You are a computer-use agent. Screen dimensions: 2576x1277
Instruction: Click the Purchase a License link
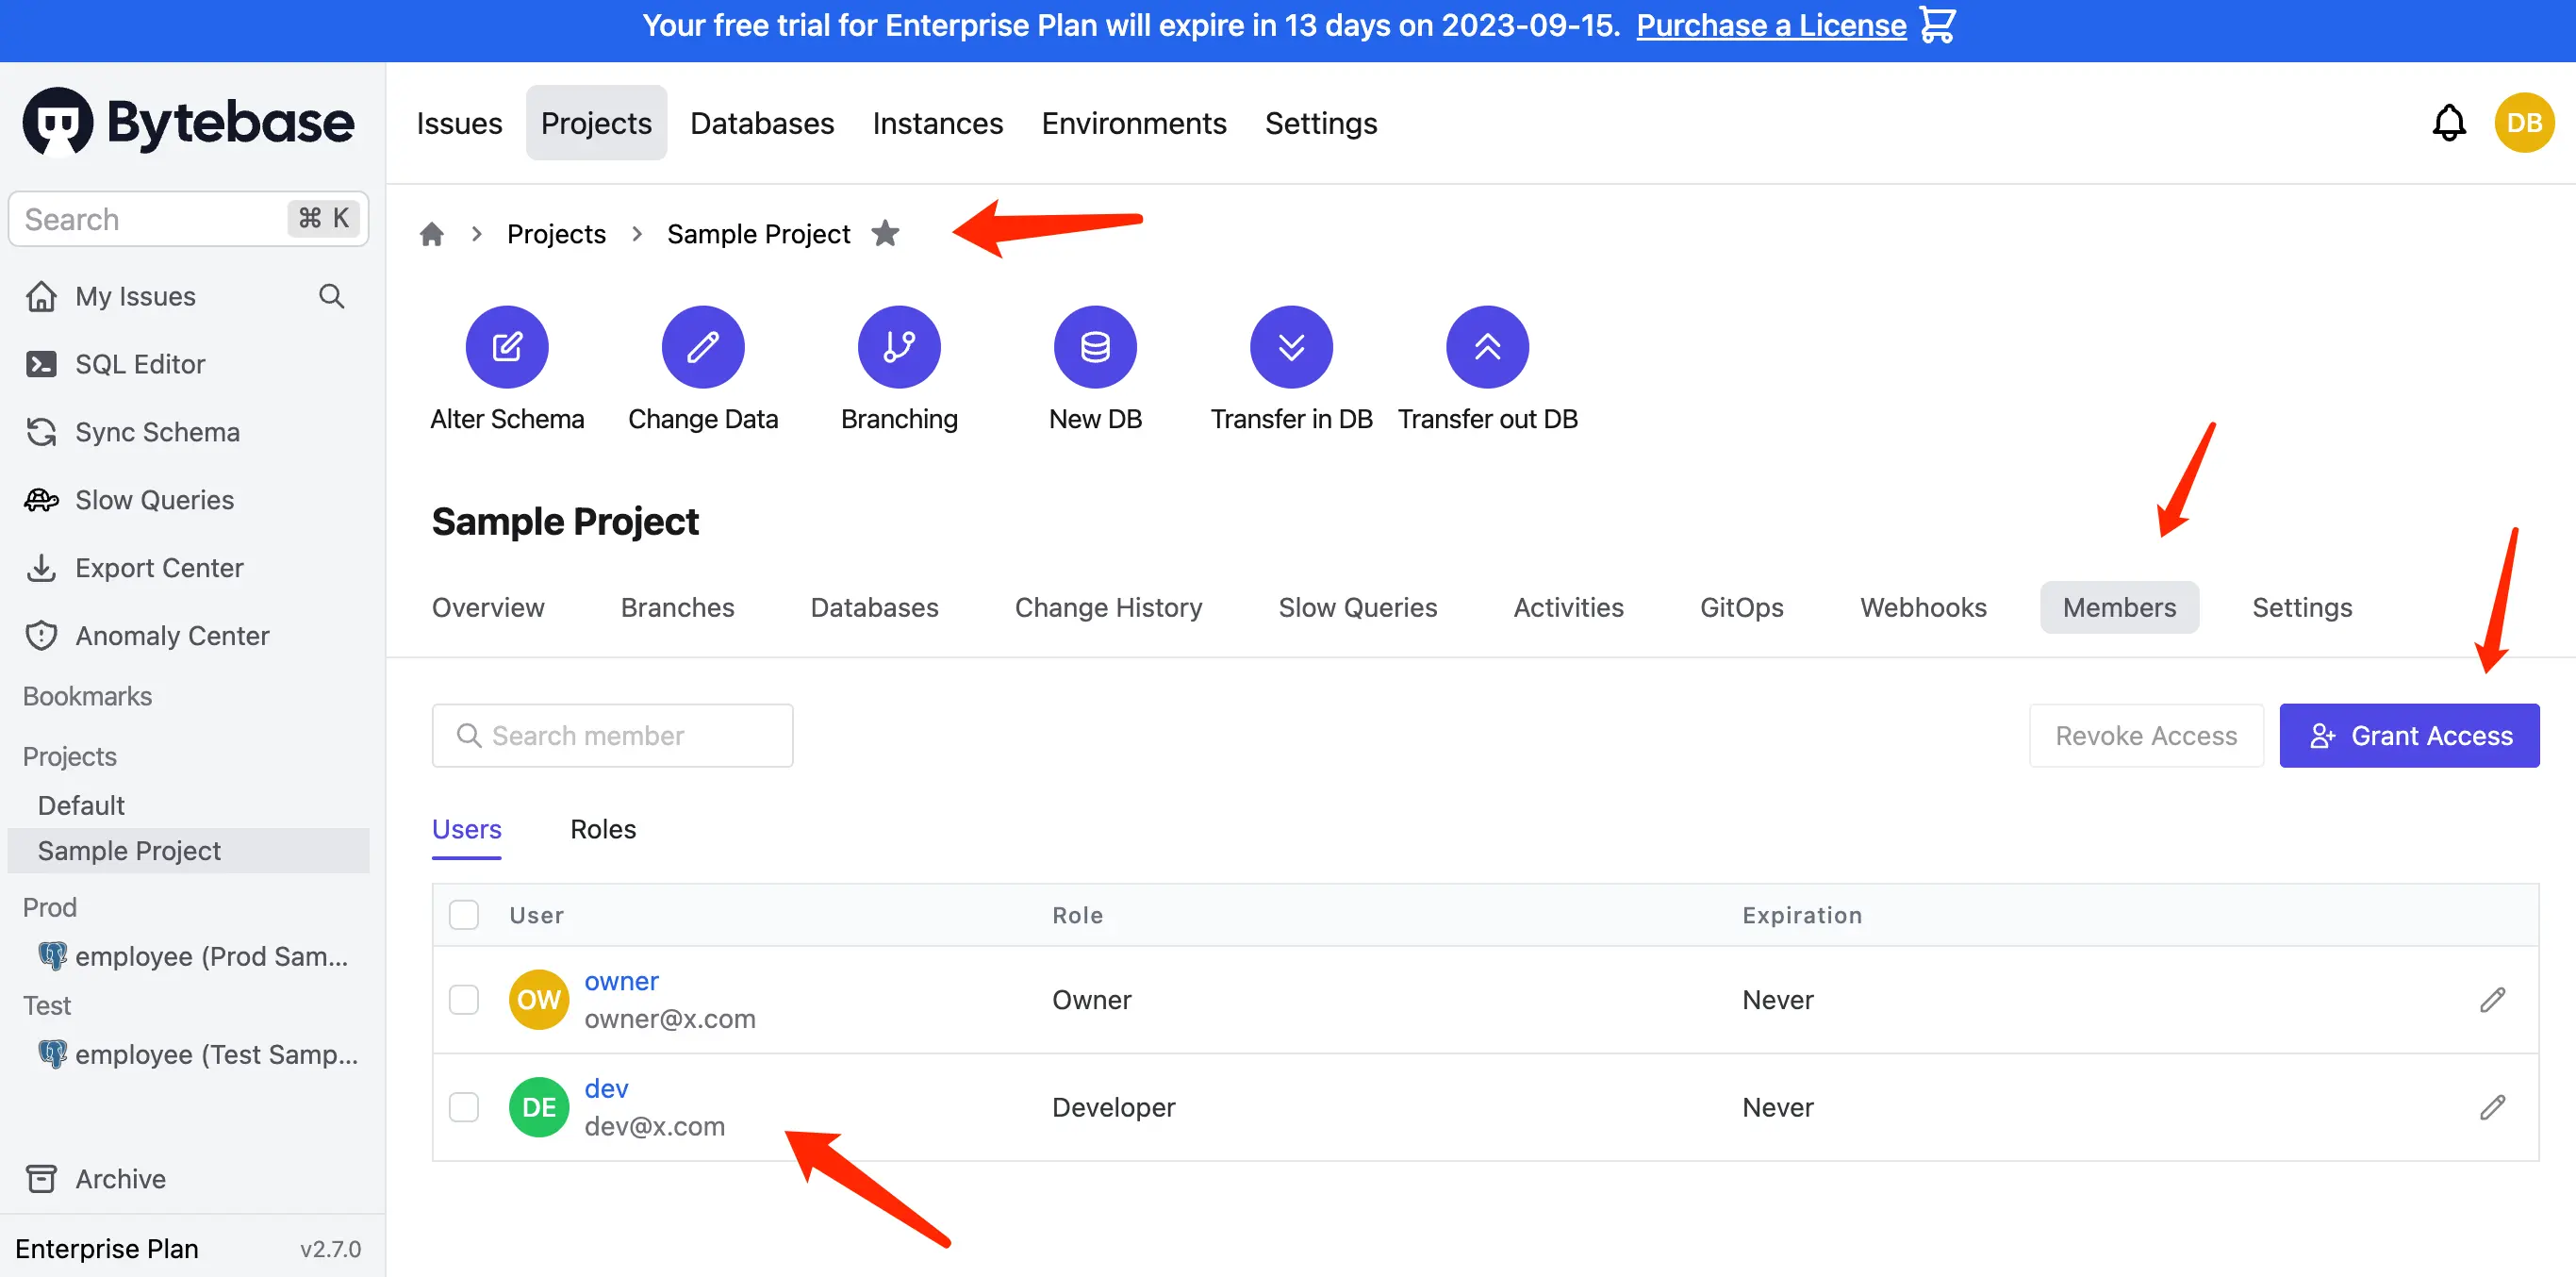(1771, 25)
